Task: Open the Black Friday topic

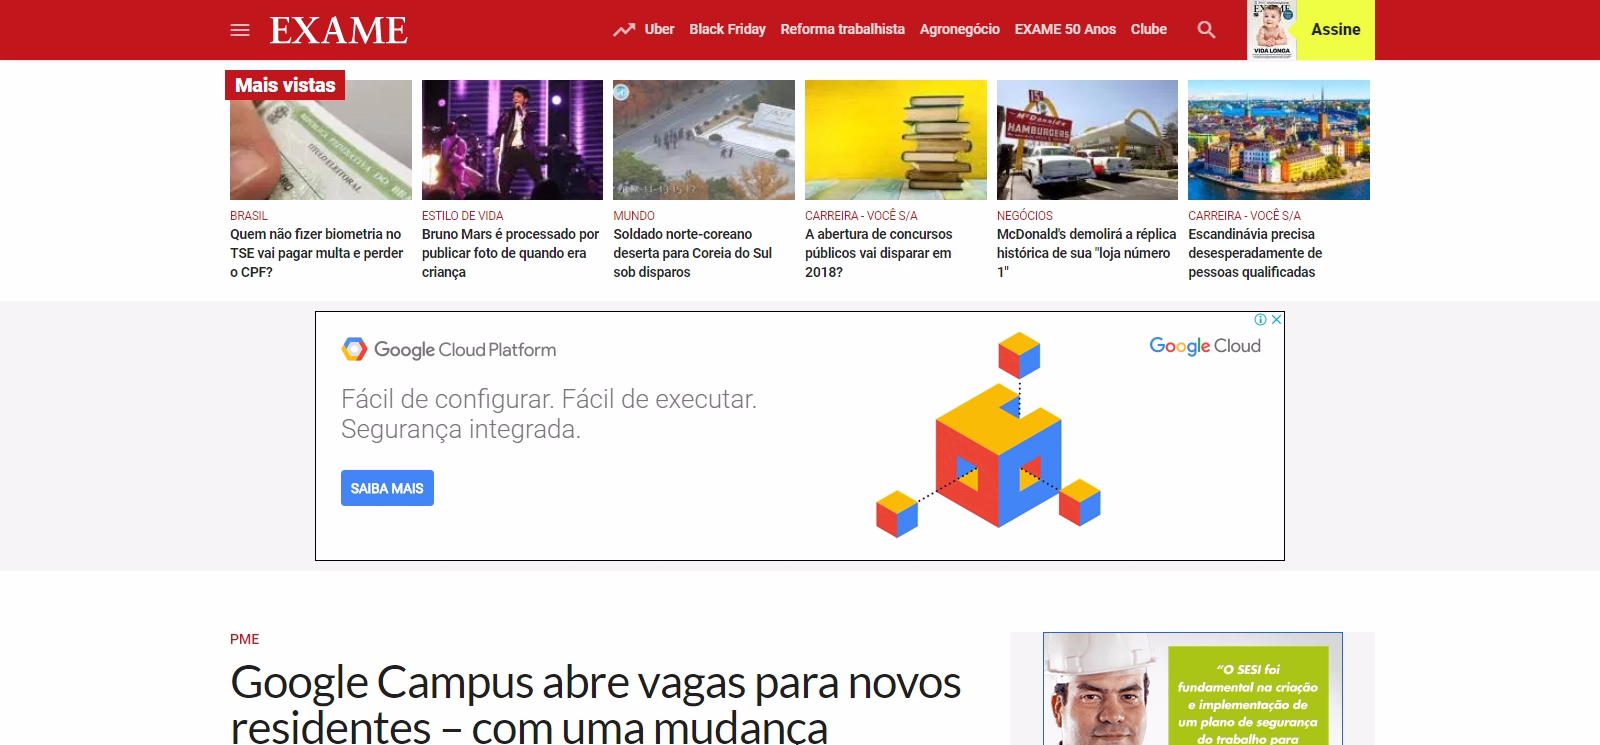Action: pyautogui.click(x=727, y=29)
